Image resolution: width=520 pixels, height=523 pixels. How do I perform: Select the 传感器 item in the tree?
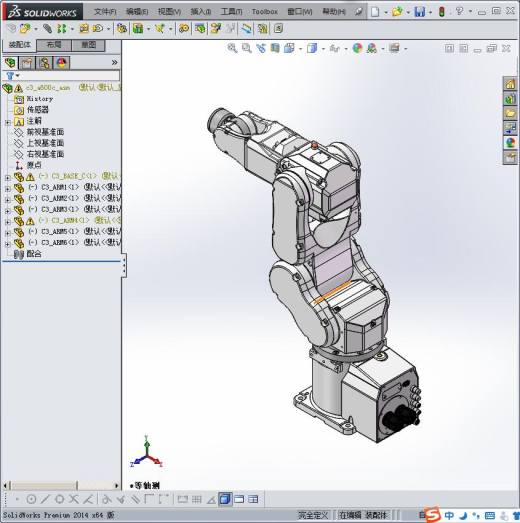pyautogui.click(x=37, y=110)
